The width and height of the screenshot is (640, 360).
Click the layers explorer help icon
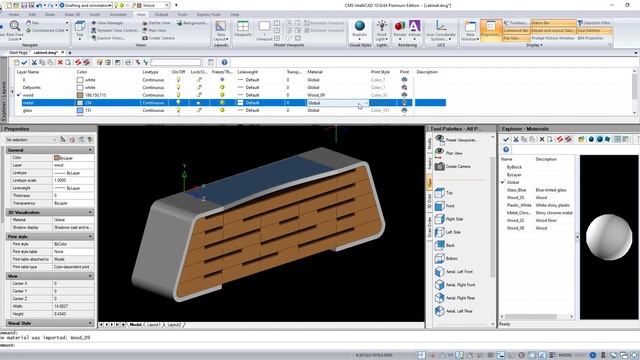pyautogui.click(x=224, y=62)
